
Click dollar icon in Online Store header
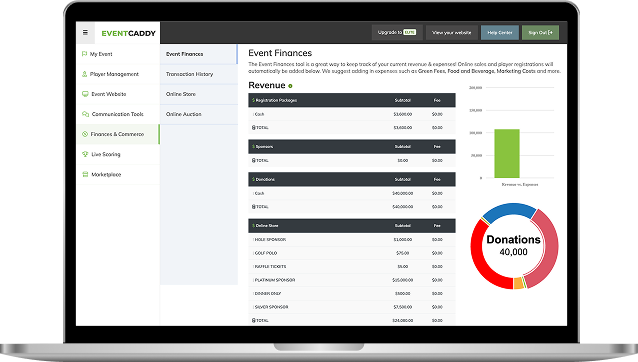(x=253, y=225)
